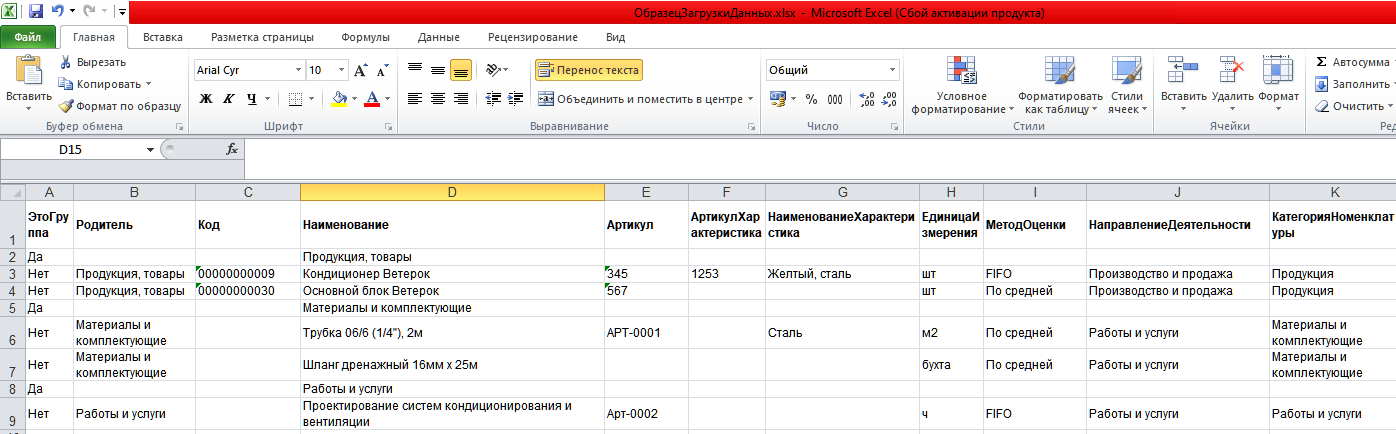Click the Increase Decimal icon
The image size is (1396, 434).
coord(865,99)
